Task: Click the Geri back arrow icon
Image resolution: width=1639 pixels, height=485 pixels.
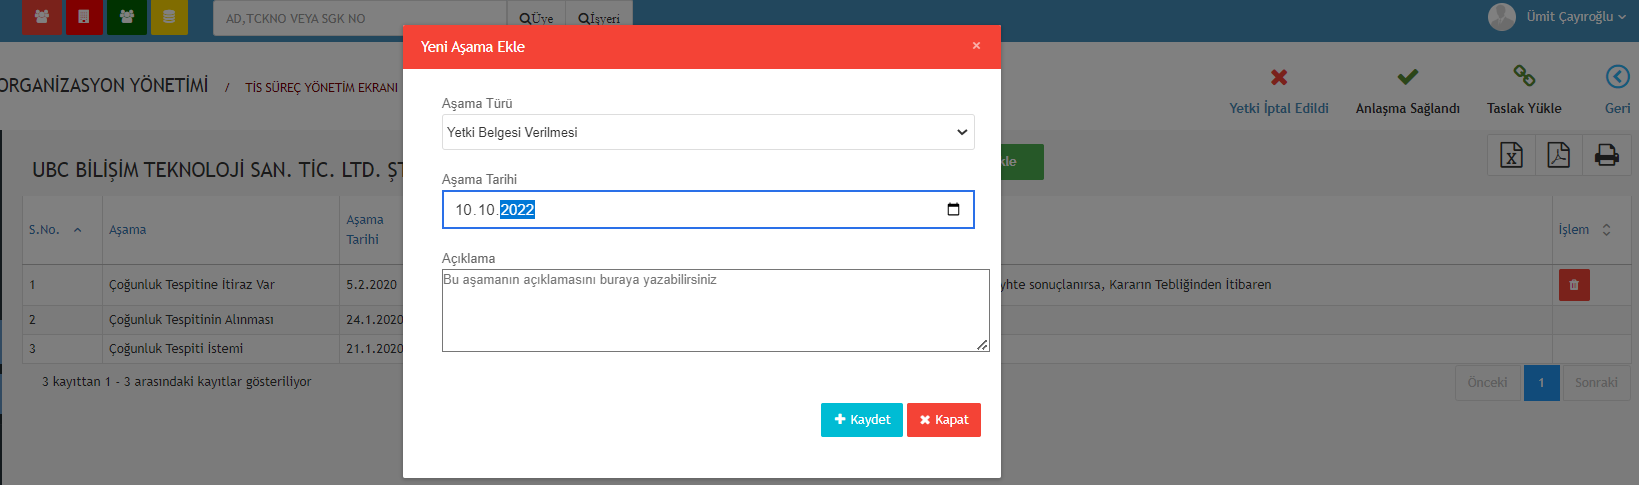Action: tap(1617, 77)
